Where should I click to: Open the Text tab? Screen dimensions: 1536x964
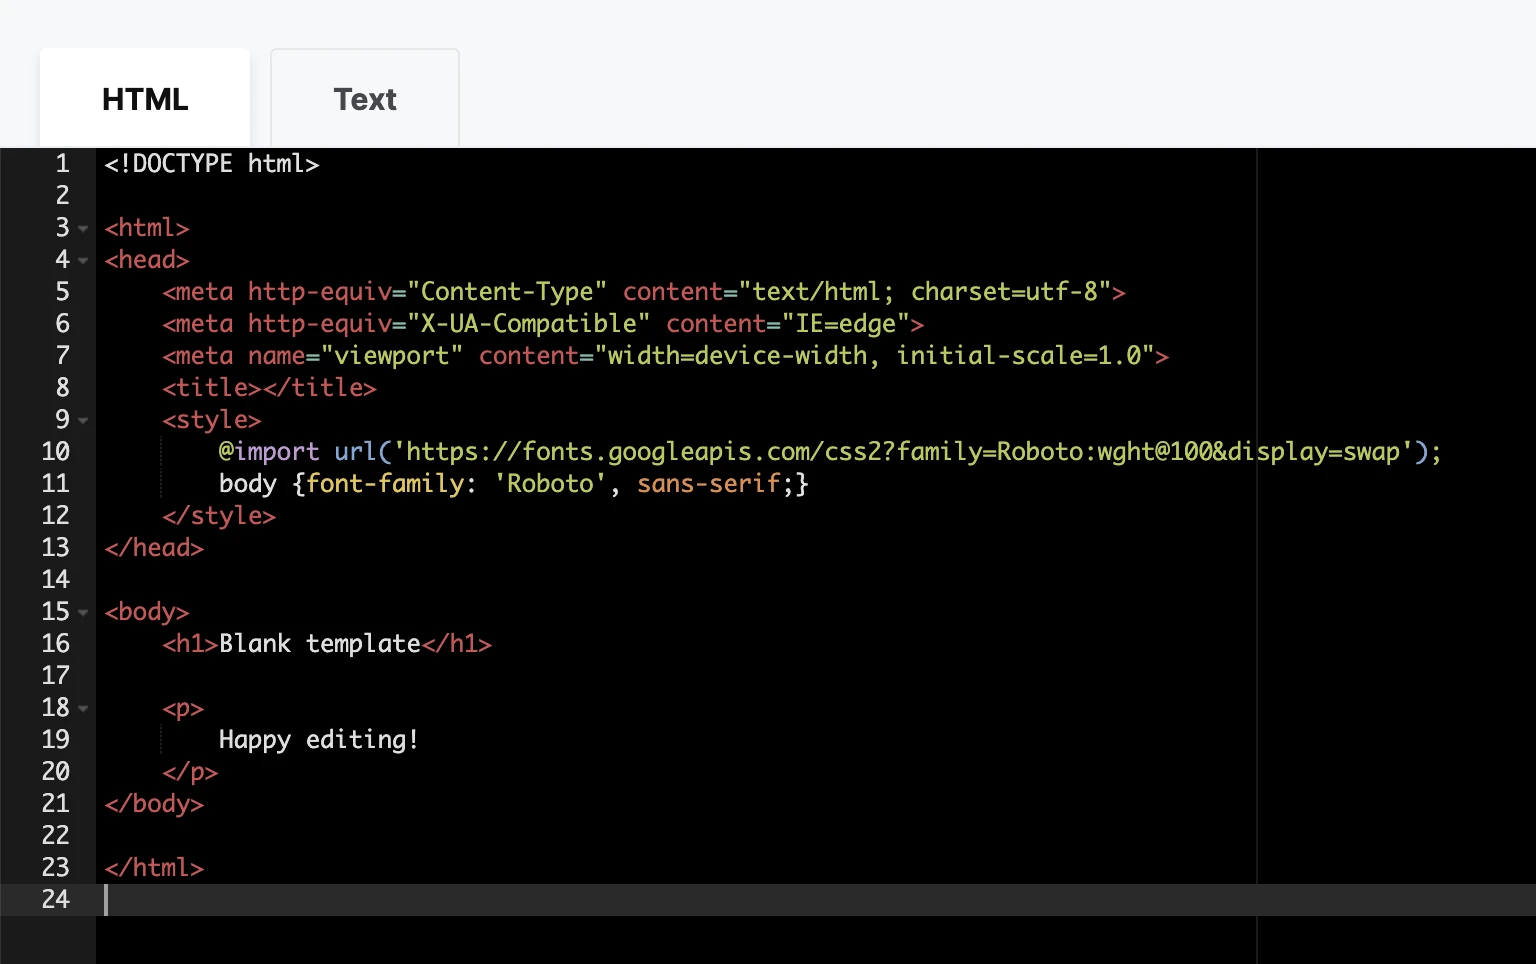[x=365, y=99]
